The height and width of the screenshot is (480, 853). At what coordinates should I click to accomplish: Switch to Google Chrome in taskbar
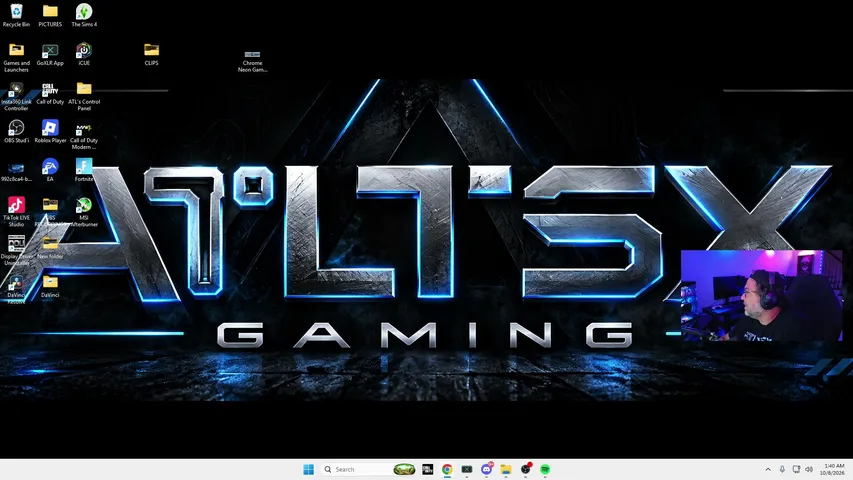[x=447, y=469]
